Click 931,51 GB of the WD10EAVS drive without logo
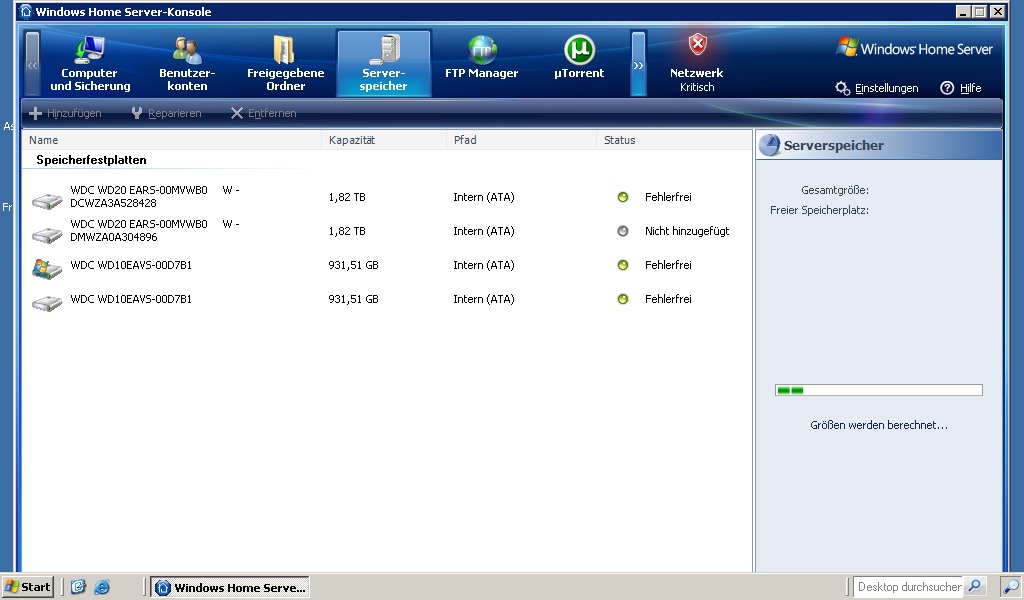 (x=353, y=299)
